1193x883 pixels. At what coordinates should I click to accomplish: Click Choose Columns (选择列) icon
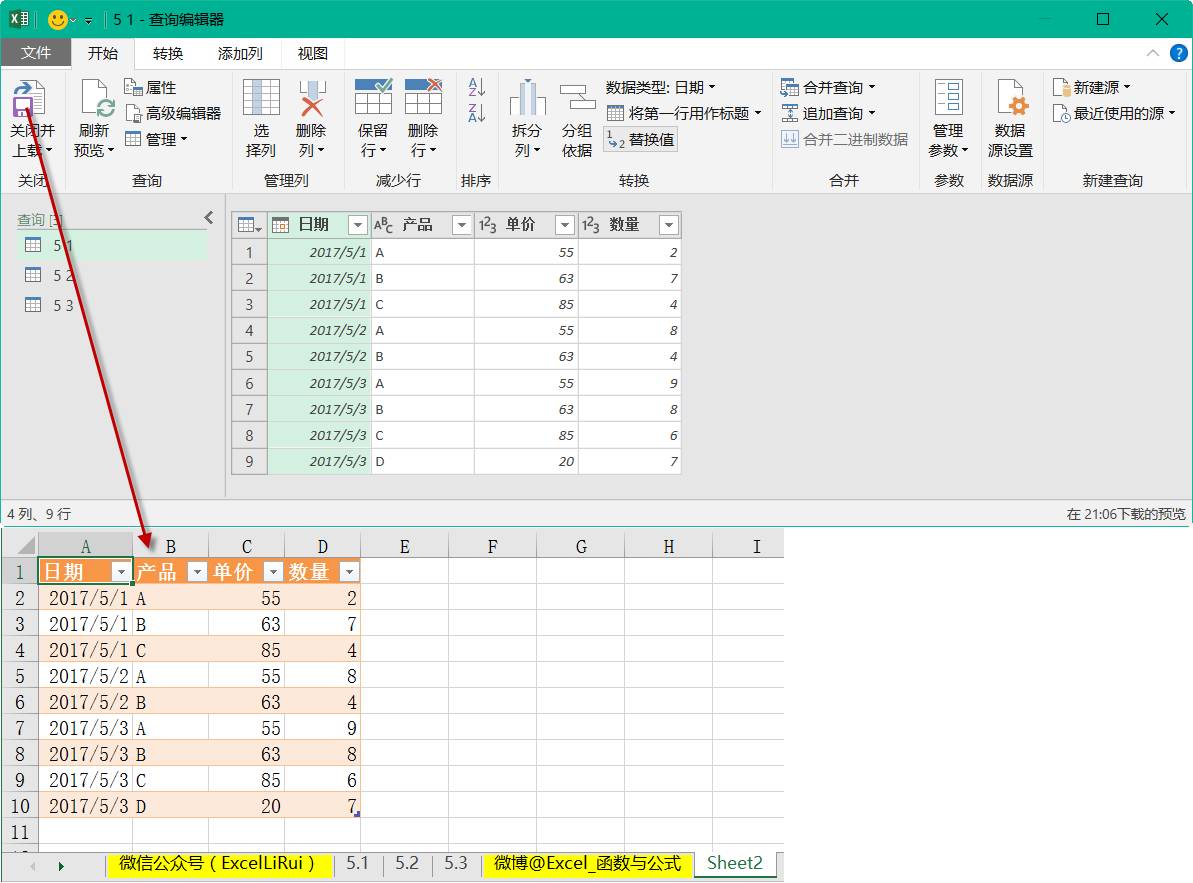pos(261,97)
